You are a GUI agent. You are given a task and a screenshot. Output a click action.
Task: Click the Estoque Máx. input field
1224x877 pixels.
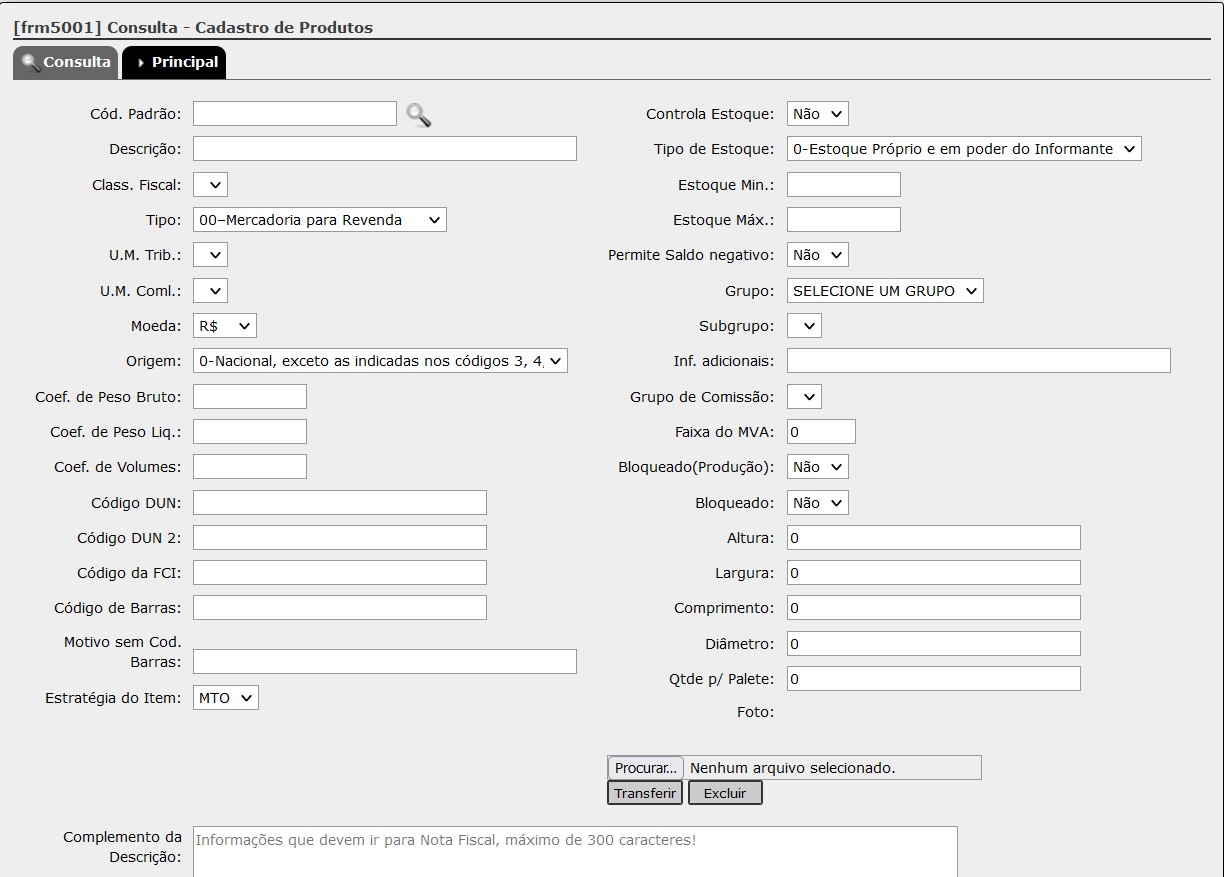pyautogui.click(x=844, y=220)
